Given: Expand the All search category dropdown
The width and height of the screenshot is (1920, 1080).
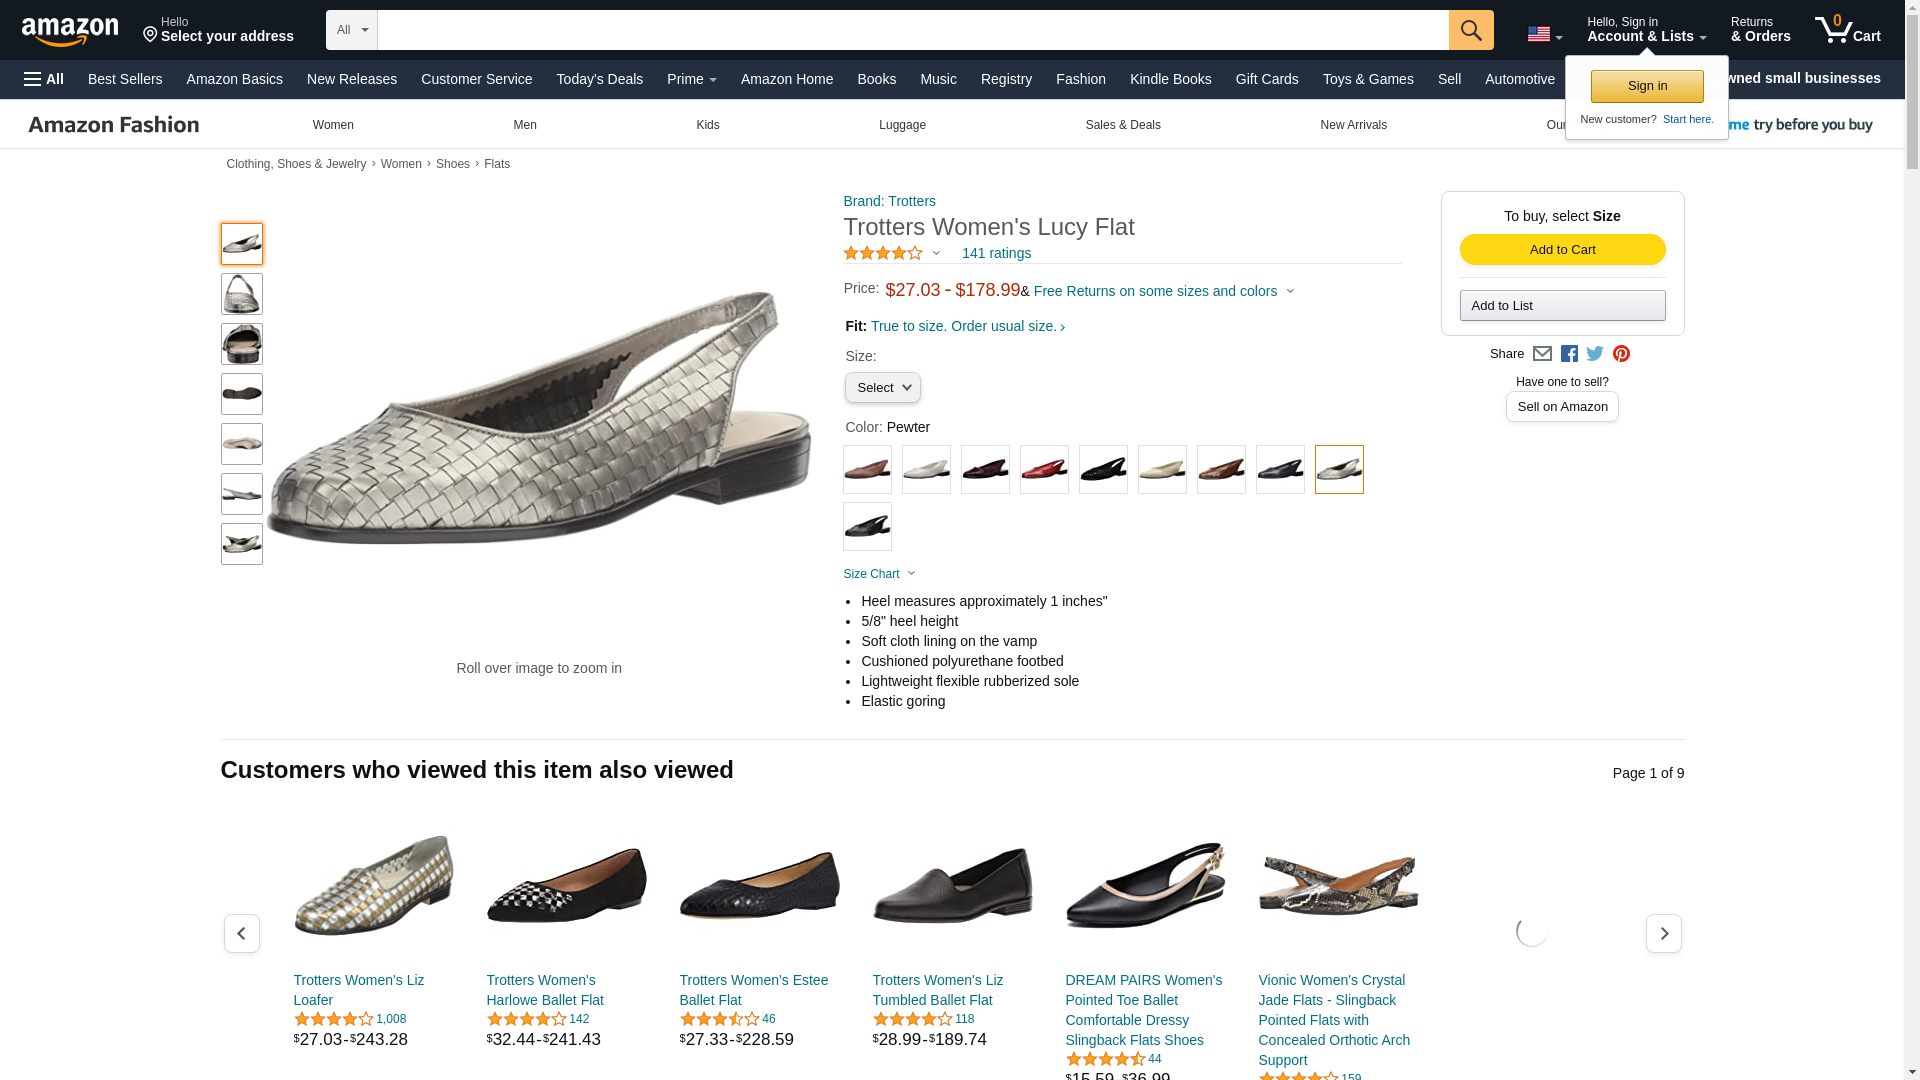Looking at the screenshot, I should pos(352,30).
